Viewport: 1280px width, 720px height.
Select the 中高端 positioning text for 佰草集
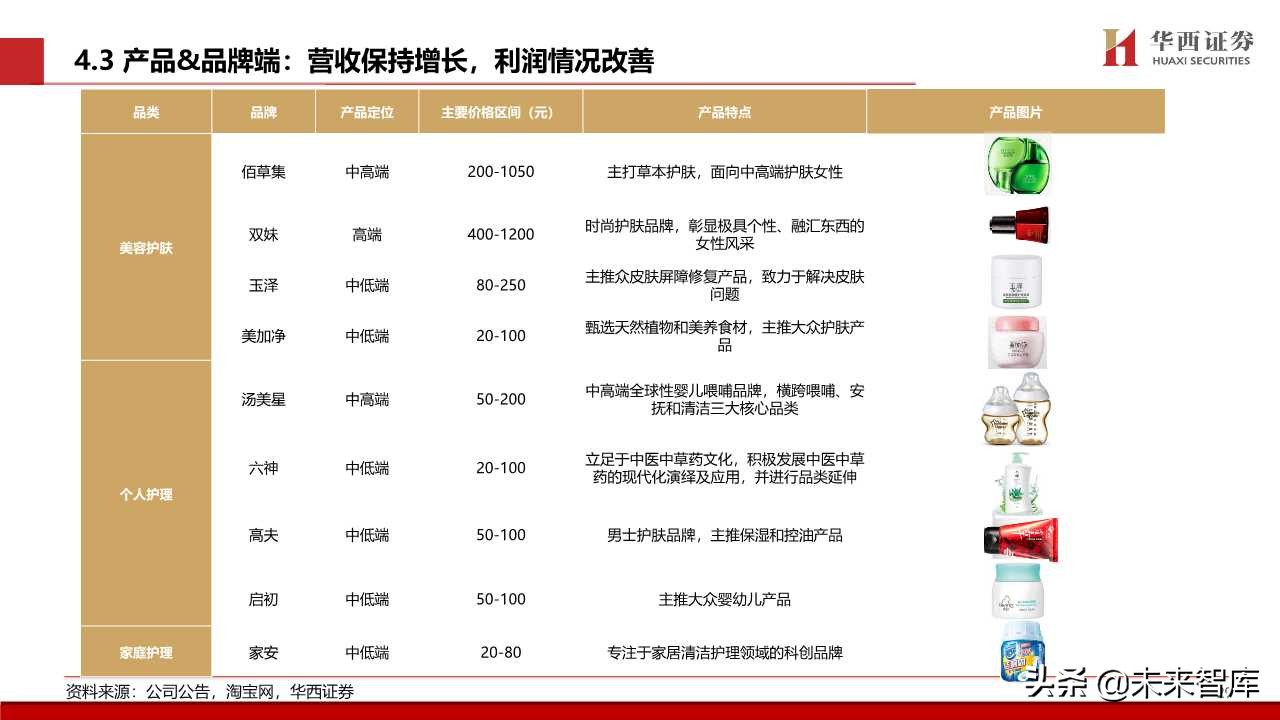tap(367, 172)
